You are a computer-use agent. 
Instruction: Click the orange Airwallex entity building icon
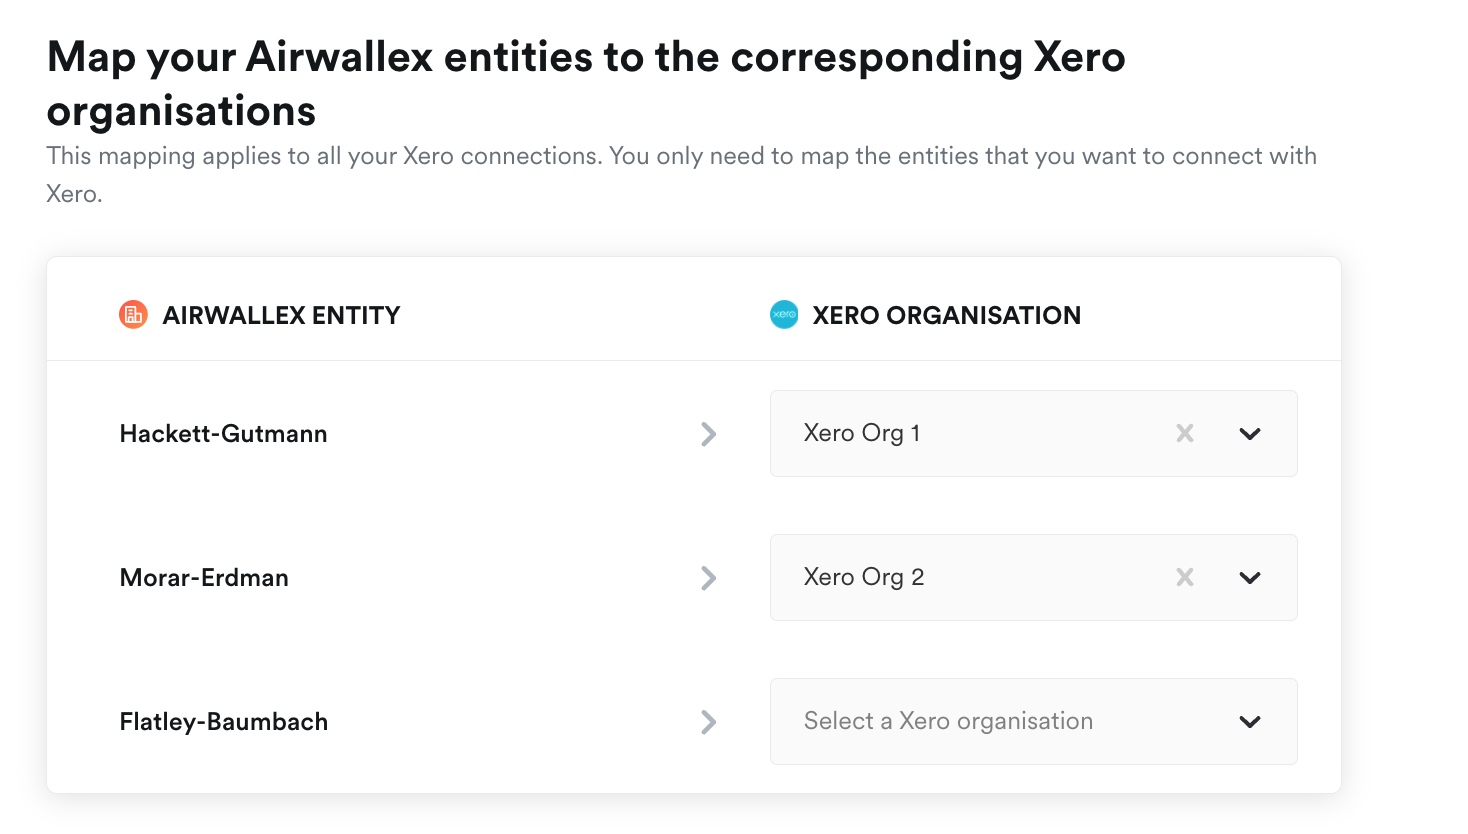click(x=133, y=315)
